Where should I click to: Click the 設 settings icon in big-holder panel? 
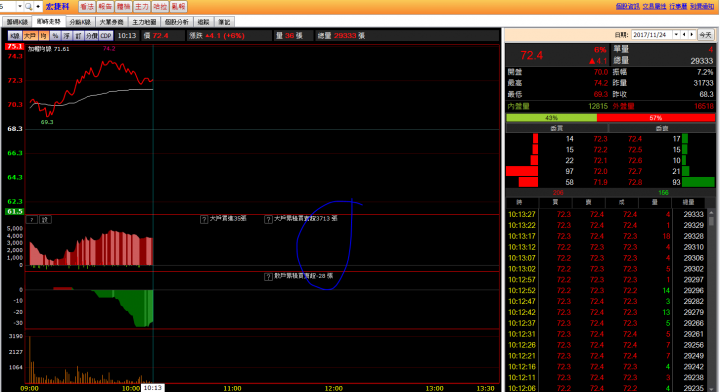click(45, 220)
